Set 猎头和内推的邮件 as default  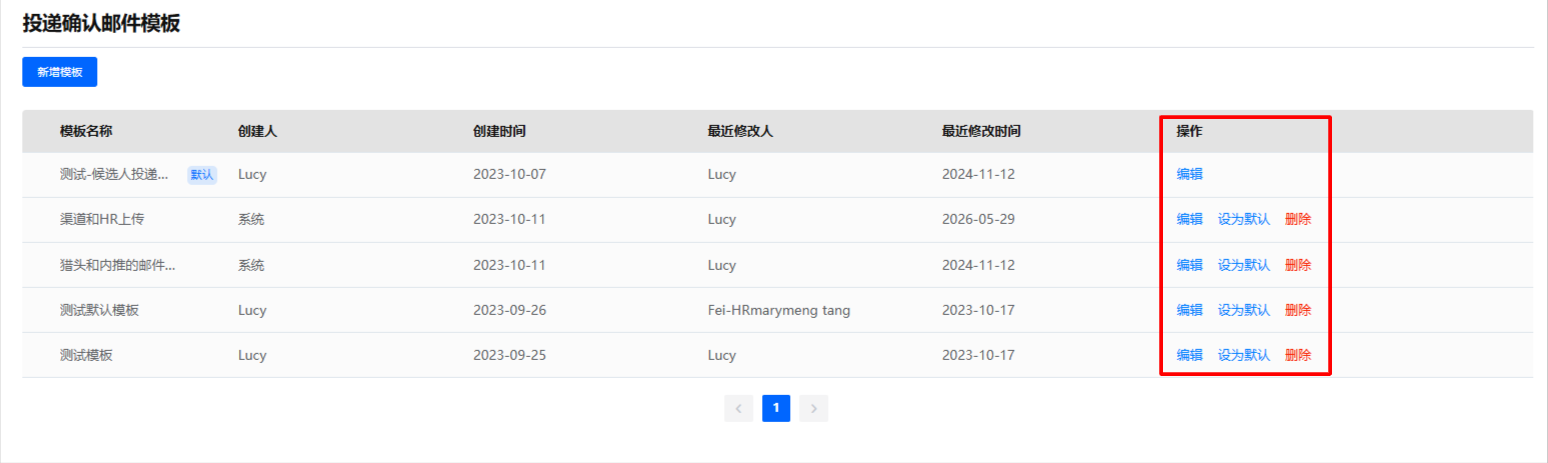coord(1243,265)
